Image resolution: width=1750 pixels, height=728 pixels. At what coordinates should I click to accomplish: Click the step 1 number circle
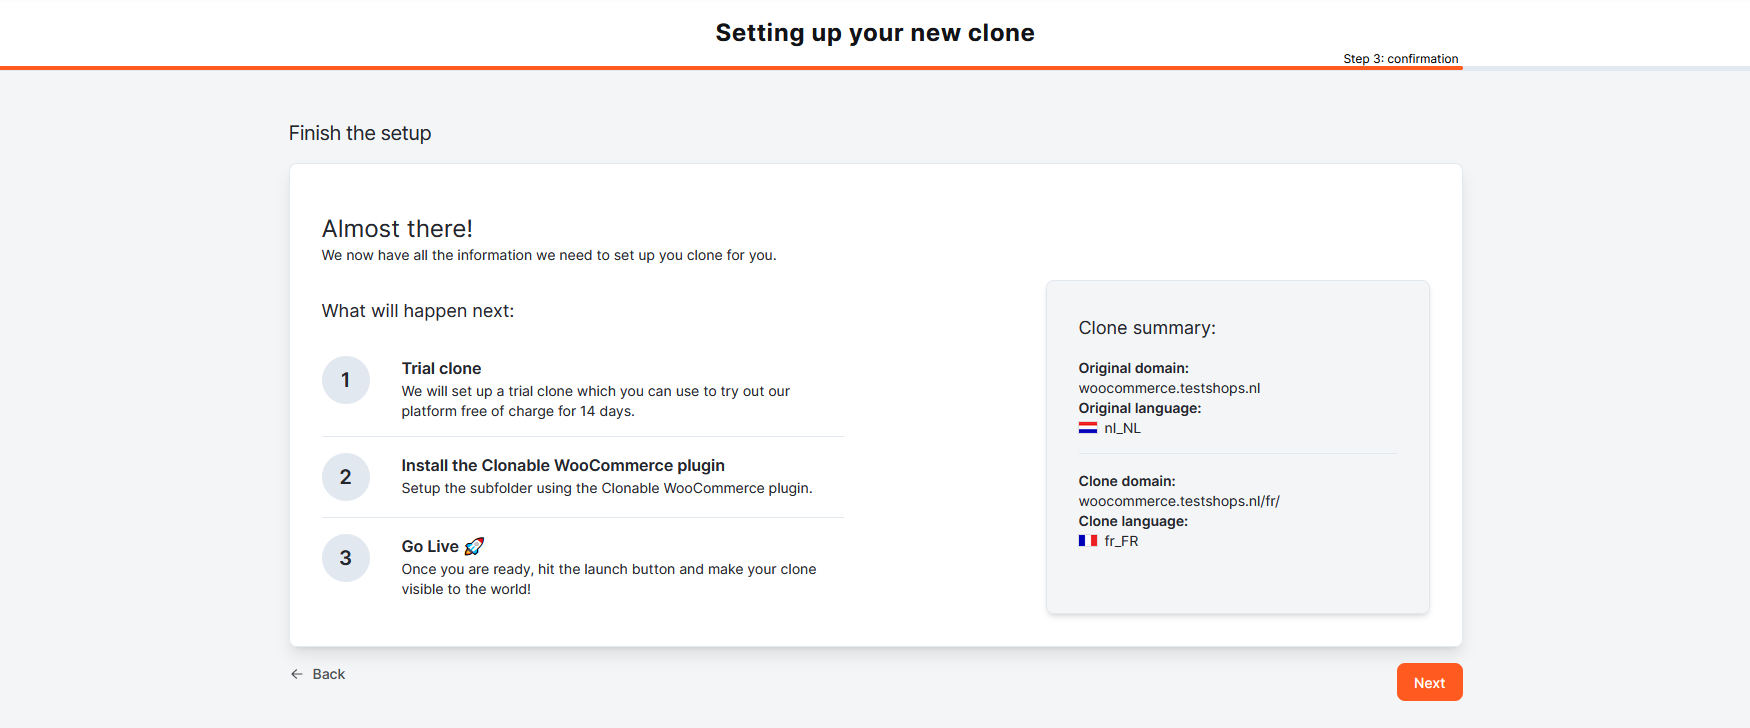pyautogui.click(x=346, y=380)
